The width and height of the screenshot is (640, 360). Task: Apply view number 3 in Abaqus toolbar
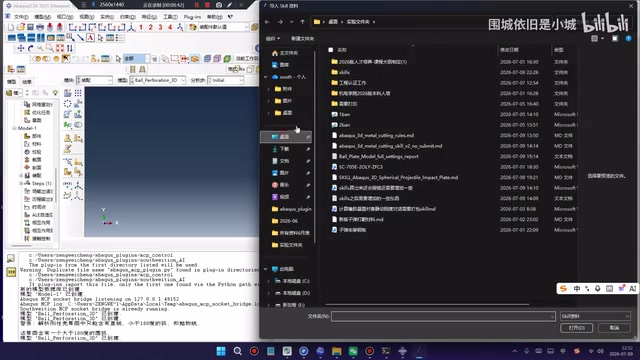tap(160, 27)
